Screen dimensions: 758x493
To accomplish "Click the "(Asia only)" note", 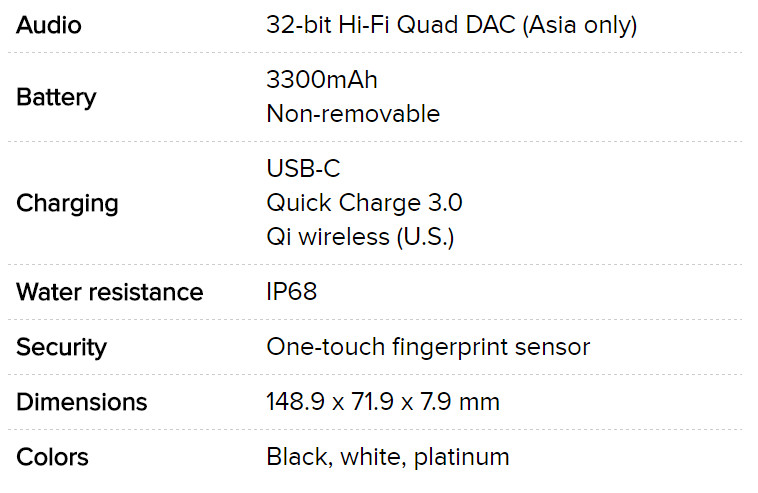I will (579, 25).
